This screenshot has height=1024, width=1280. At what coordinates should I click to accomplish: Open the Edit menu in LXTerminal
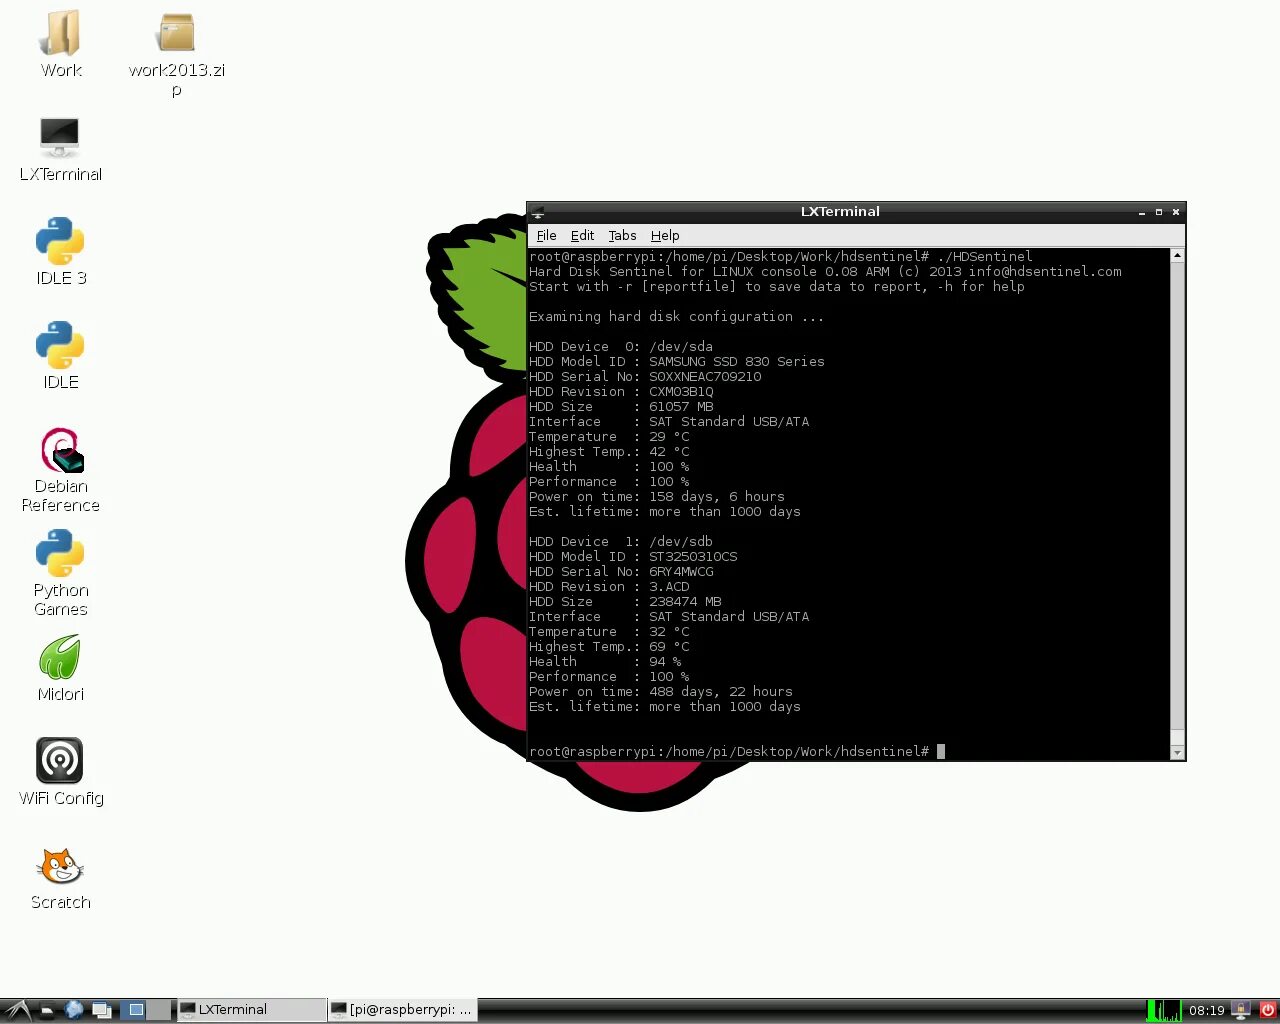click(582, 235)
